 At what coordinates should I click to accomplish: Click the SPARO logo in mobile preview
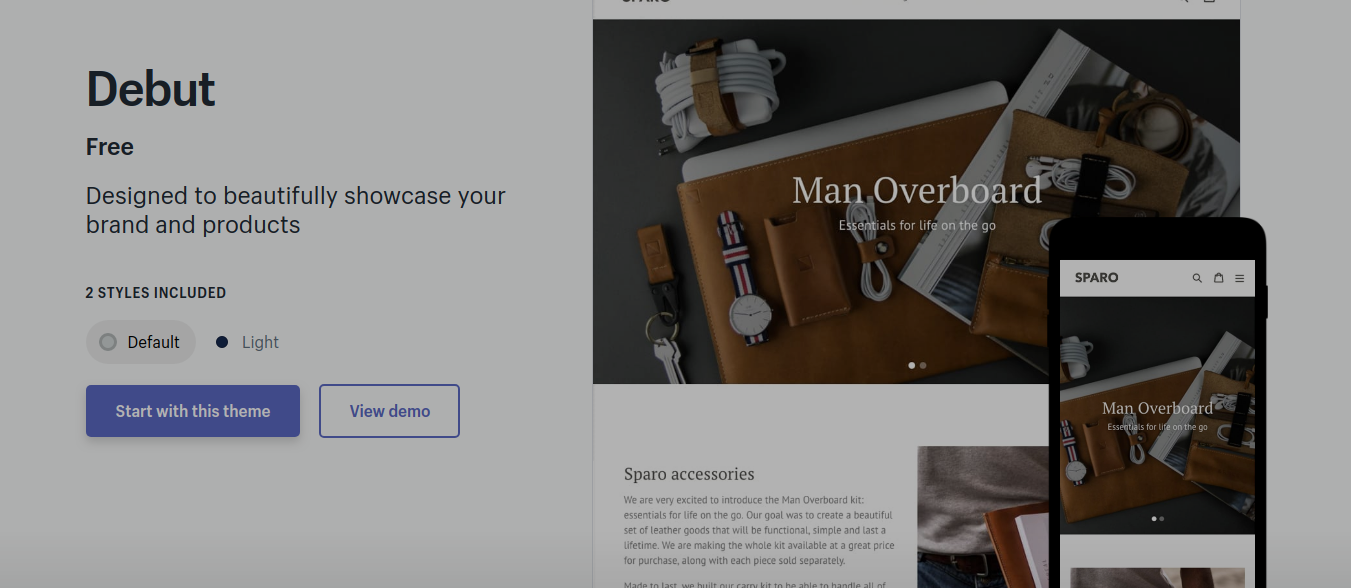[1096, 277]
